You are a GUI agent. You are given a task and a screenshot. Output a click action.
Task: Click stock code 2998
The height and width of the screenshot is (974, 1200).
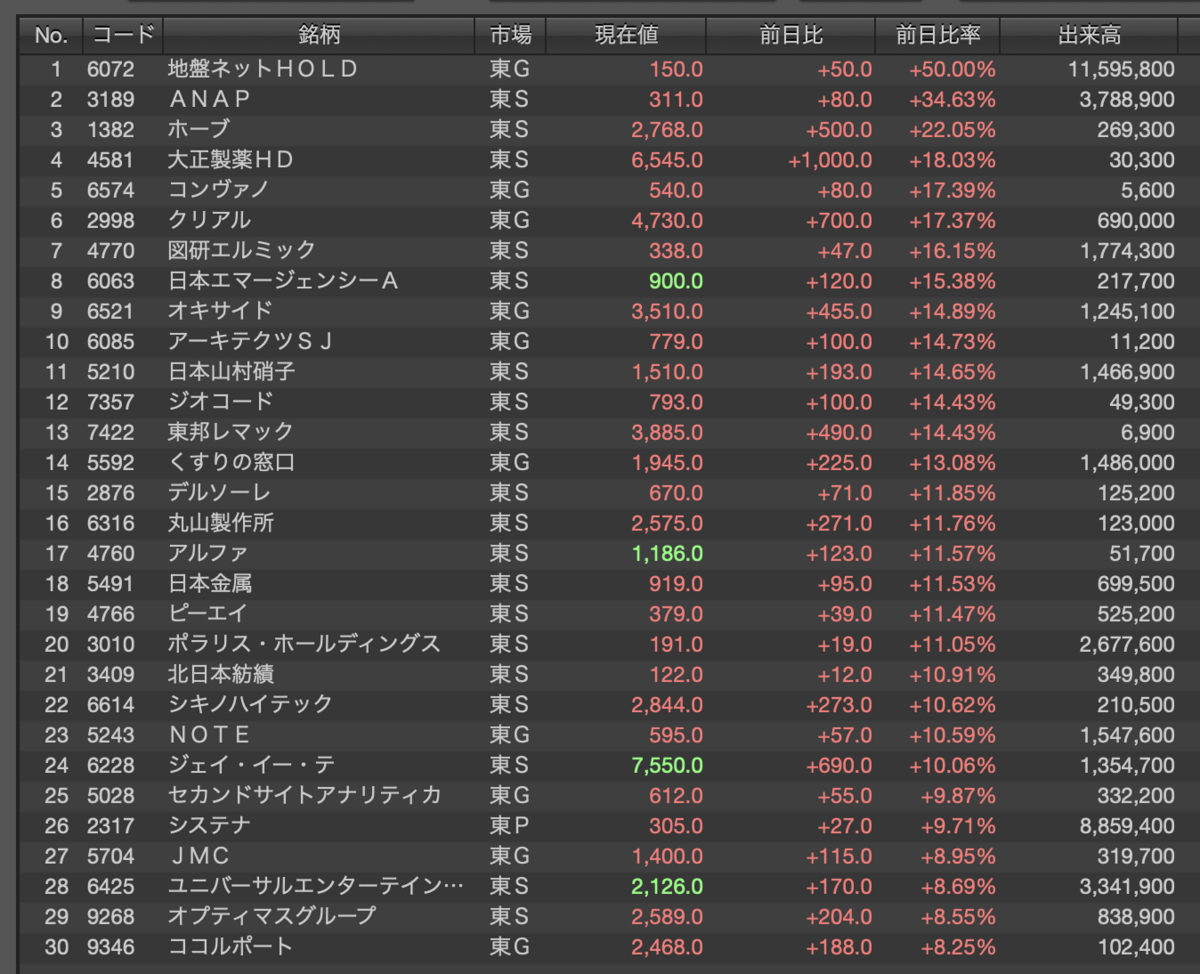pos(109,220)
